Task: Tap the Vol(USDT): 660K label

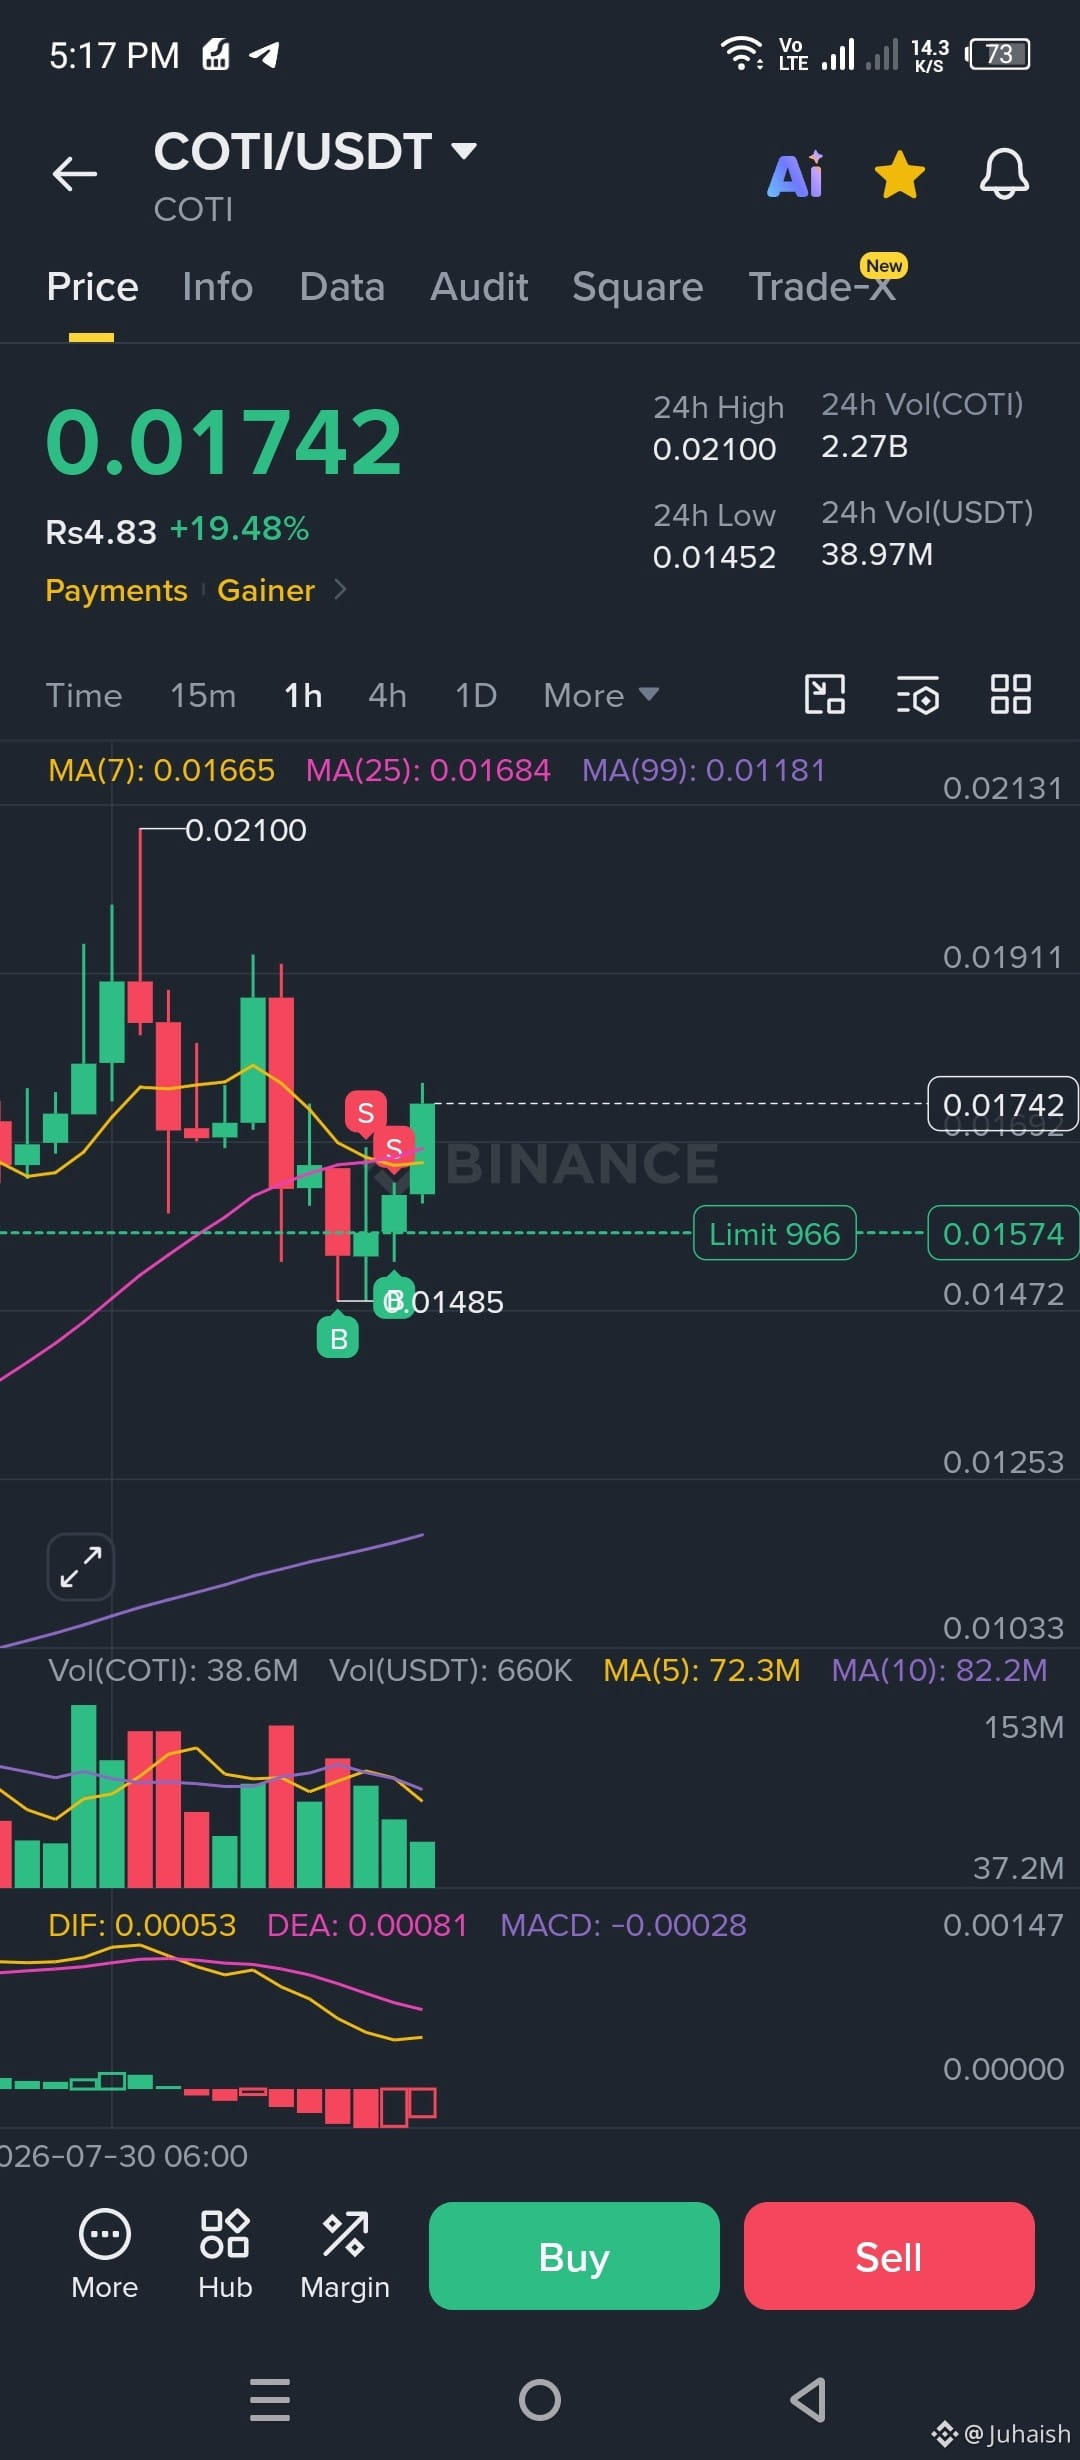Action: (x=451, y=1670)
